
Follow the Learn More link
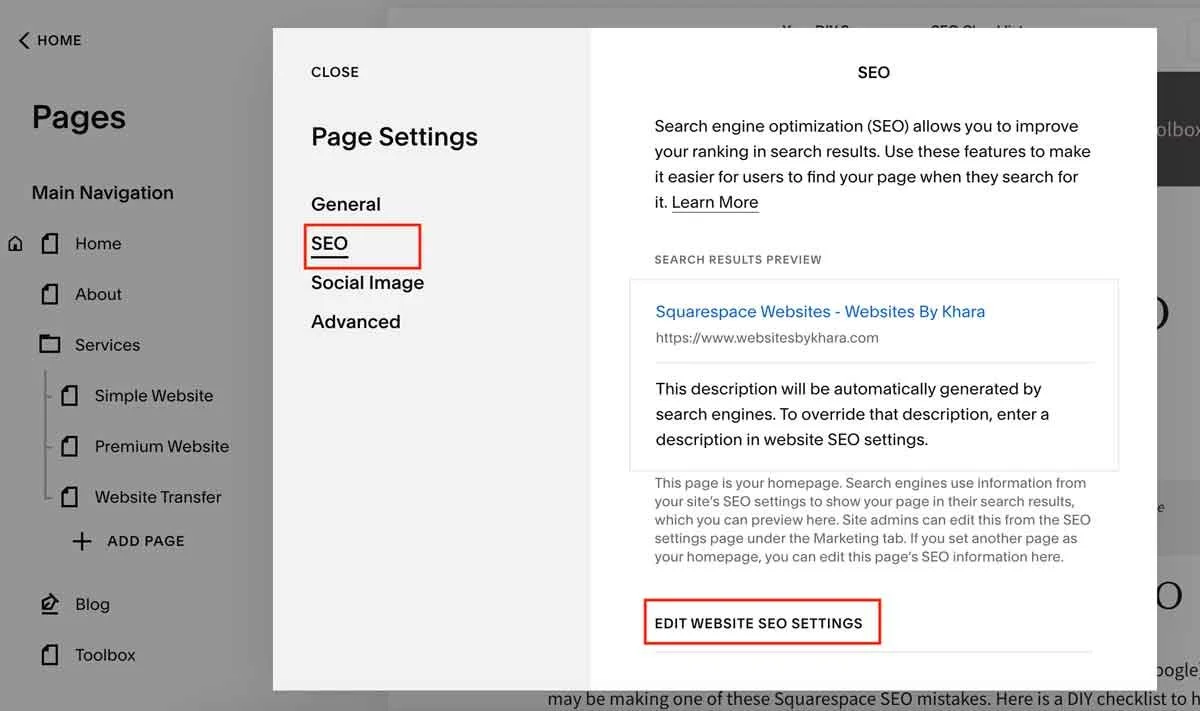click(x=715, y=202)
